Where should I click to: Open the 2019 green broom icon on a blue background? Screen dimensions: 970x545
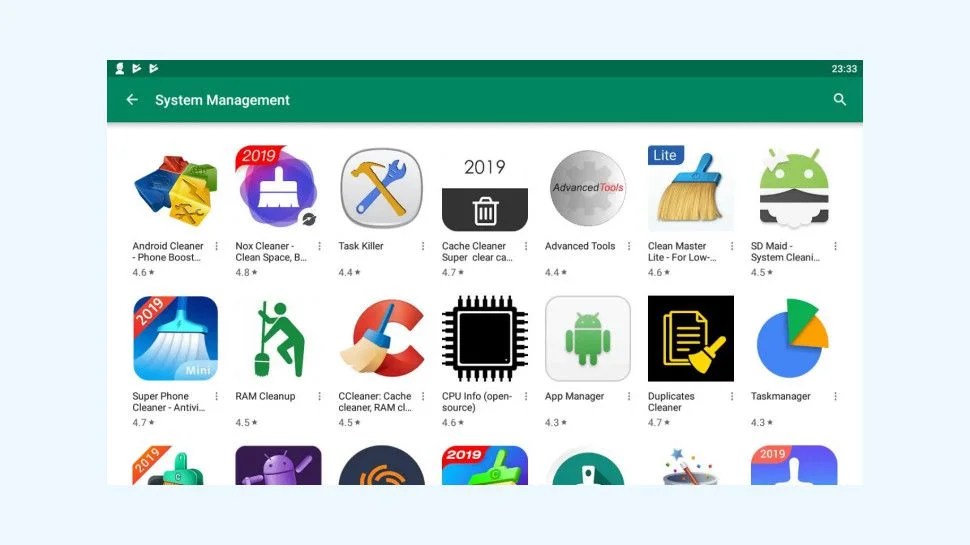tap(485, 465)
